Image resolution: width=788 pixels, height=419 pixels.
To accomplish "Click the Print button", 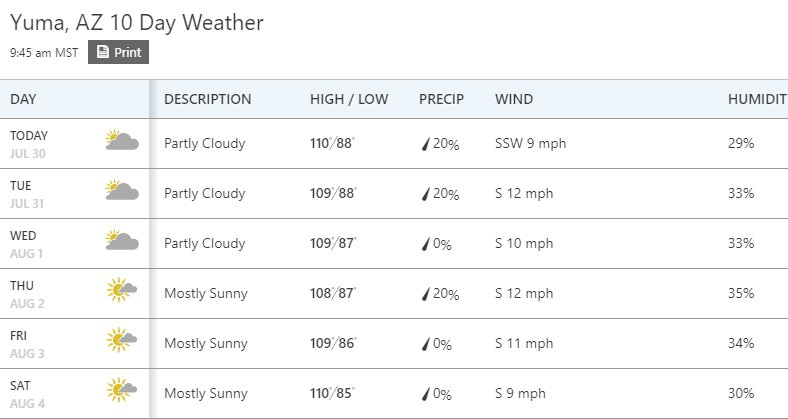I will (x=118, y=52).
